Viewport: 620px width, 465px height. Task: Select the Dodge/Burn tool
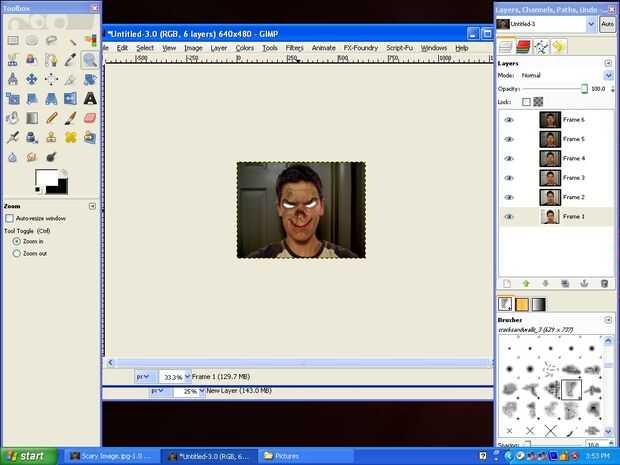[x=51, y=157]
